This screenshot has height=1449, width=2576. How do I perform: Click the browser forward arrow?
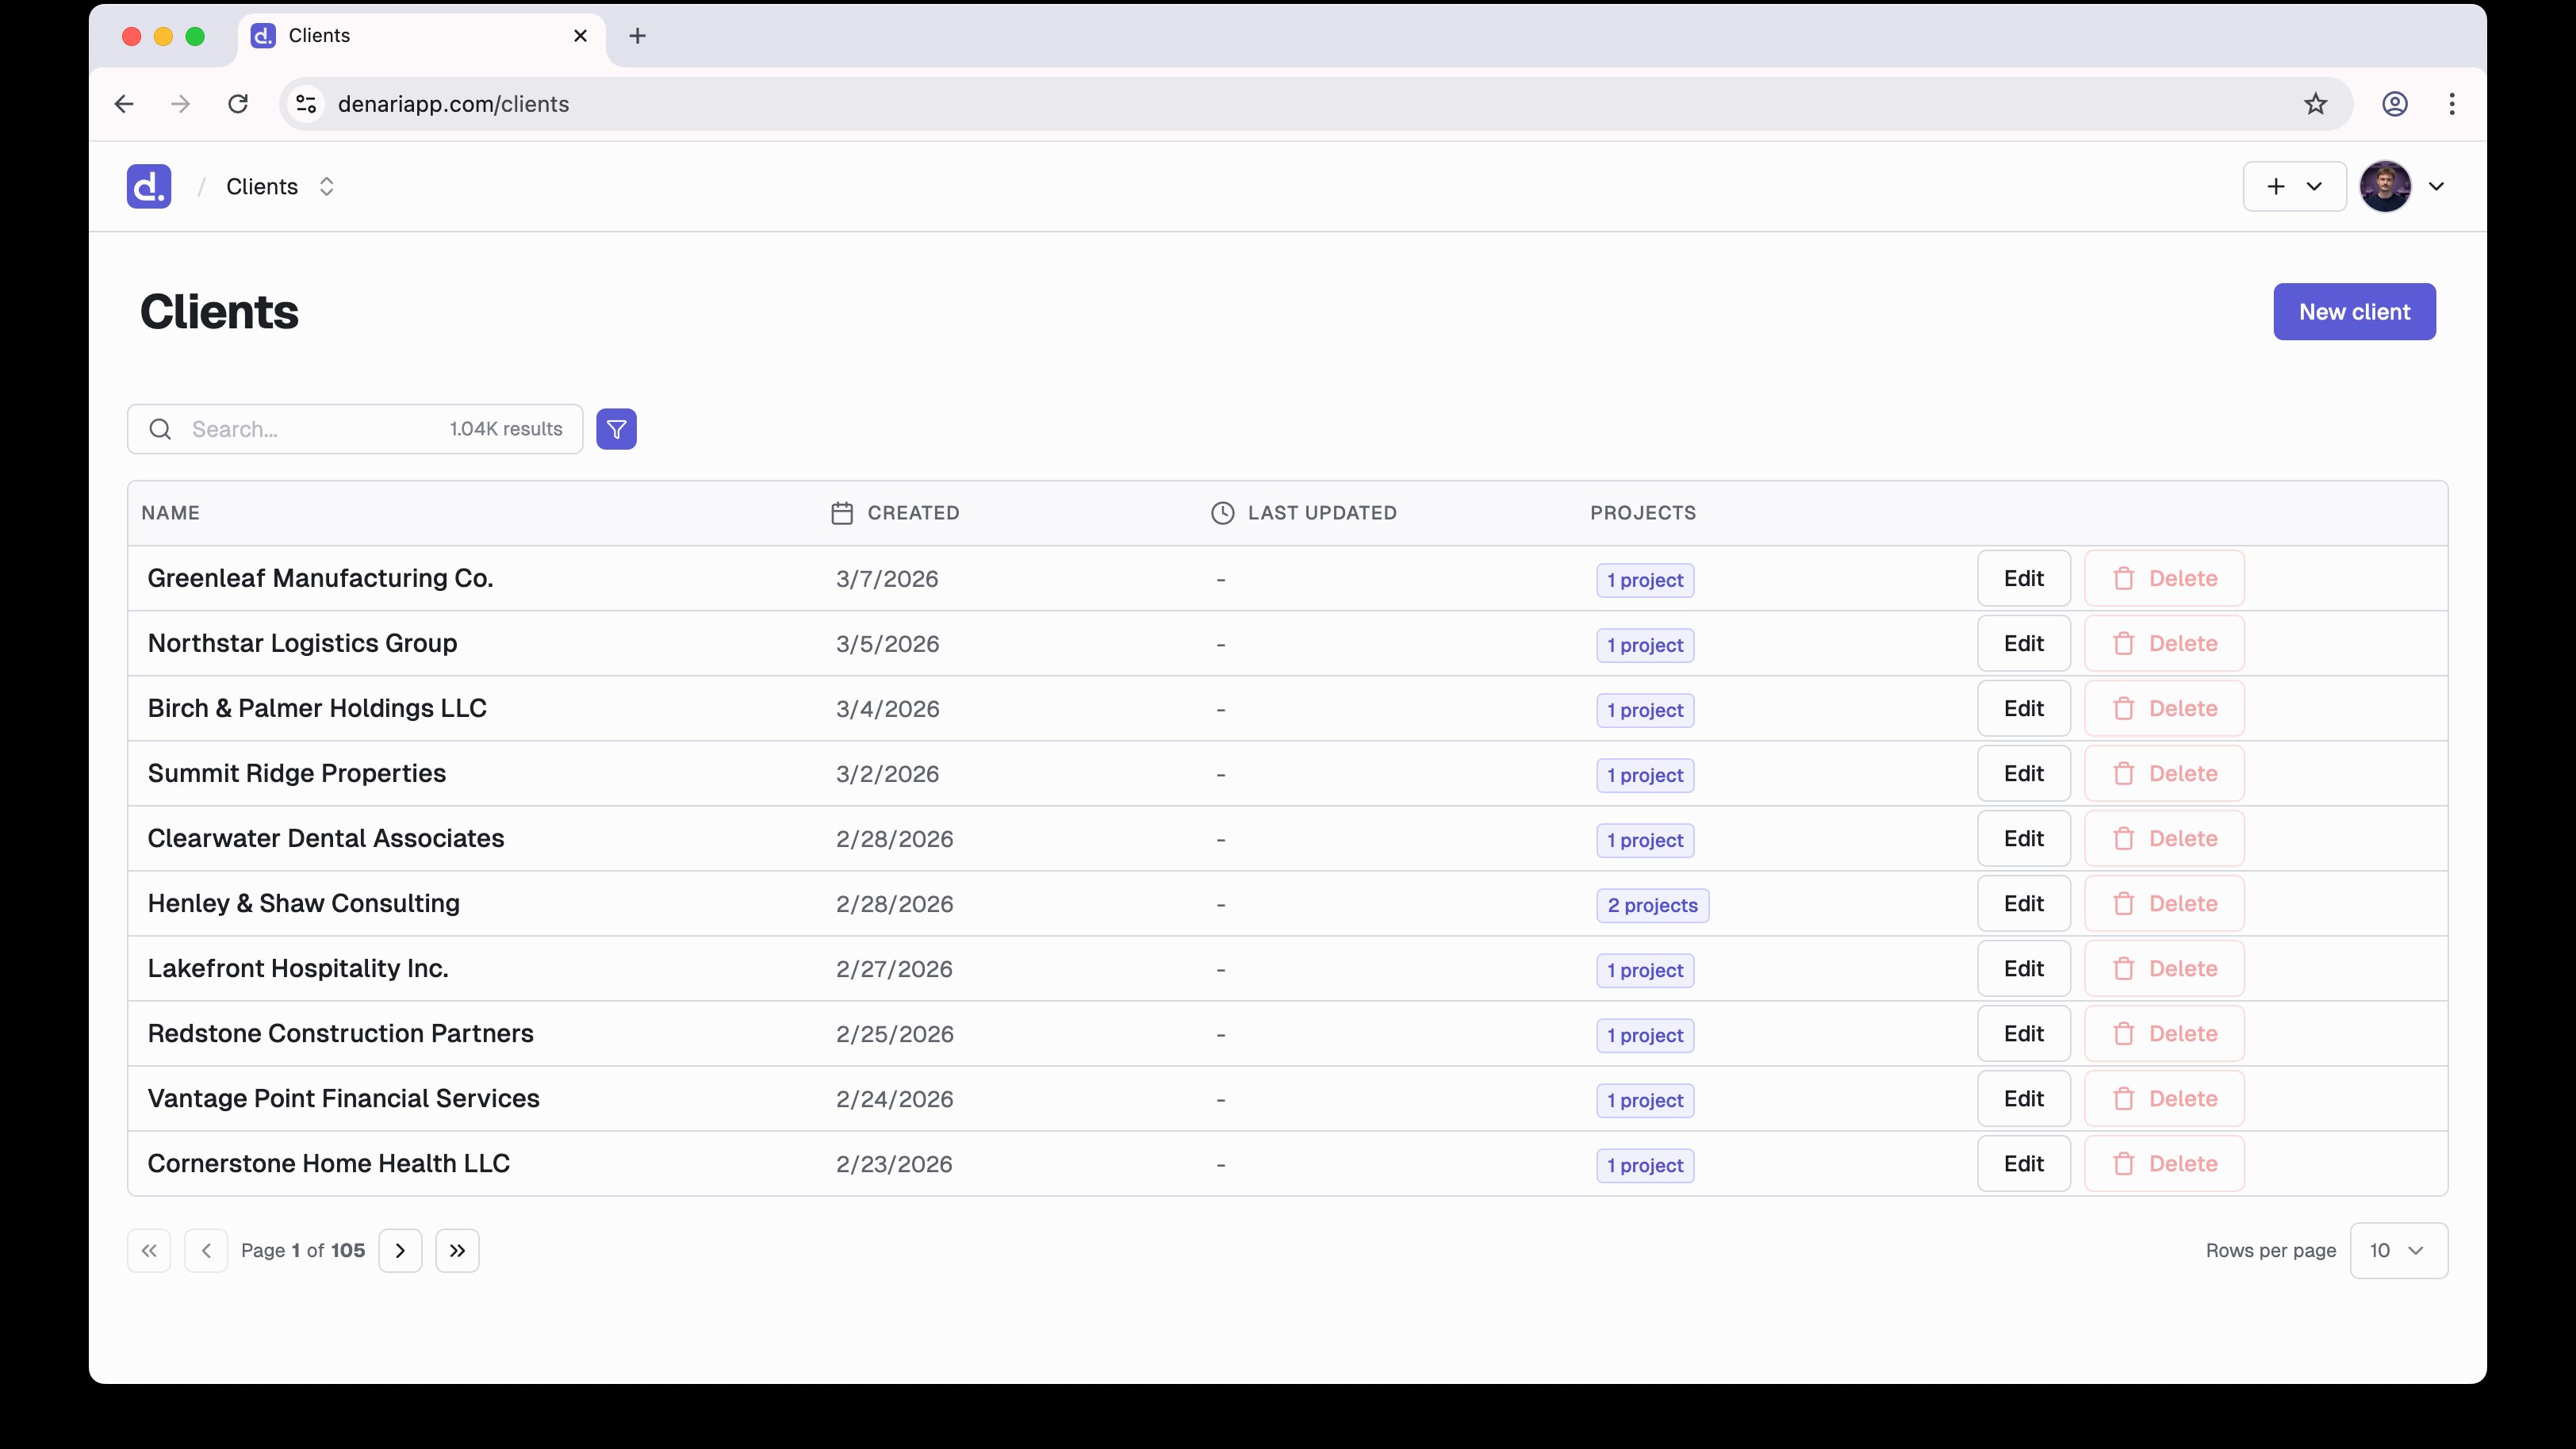(x=180, y=104)
